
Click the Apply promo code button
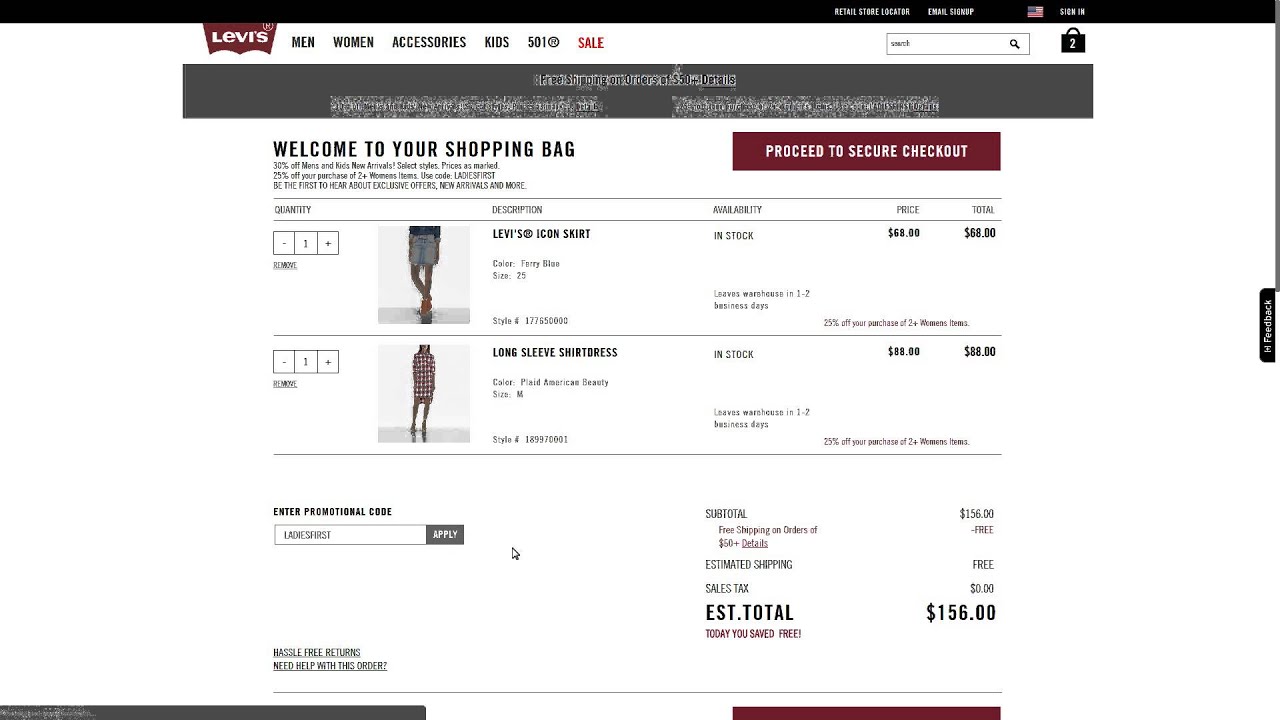[445, 535]
